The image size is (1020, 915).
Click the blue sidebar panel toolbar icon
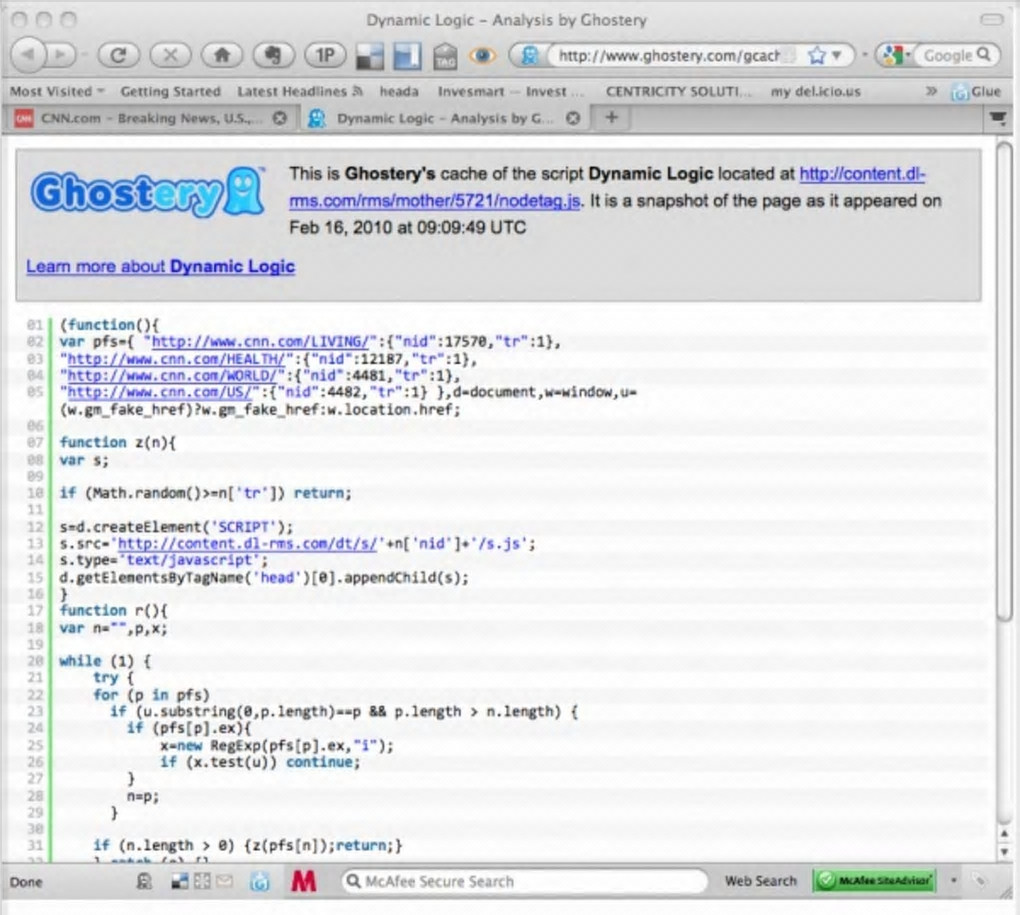[x=408, y=57]
